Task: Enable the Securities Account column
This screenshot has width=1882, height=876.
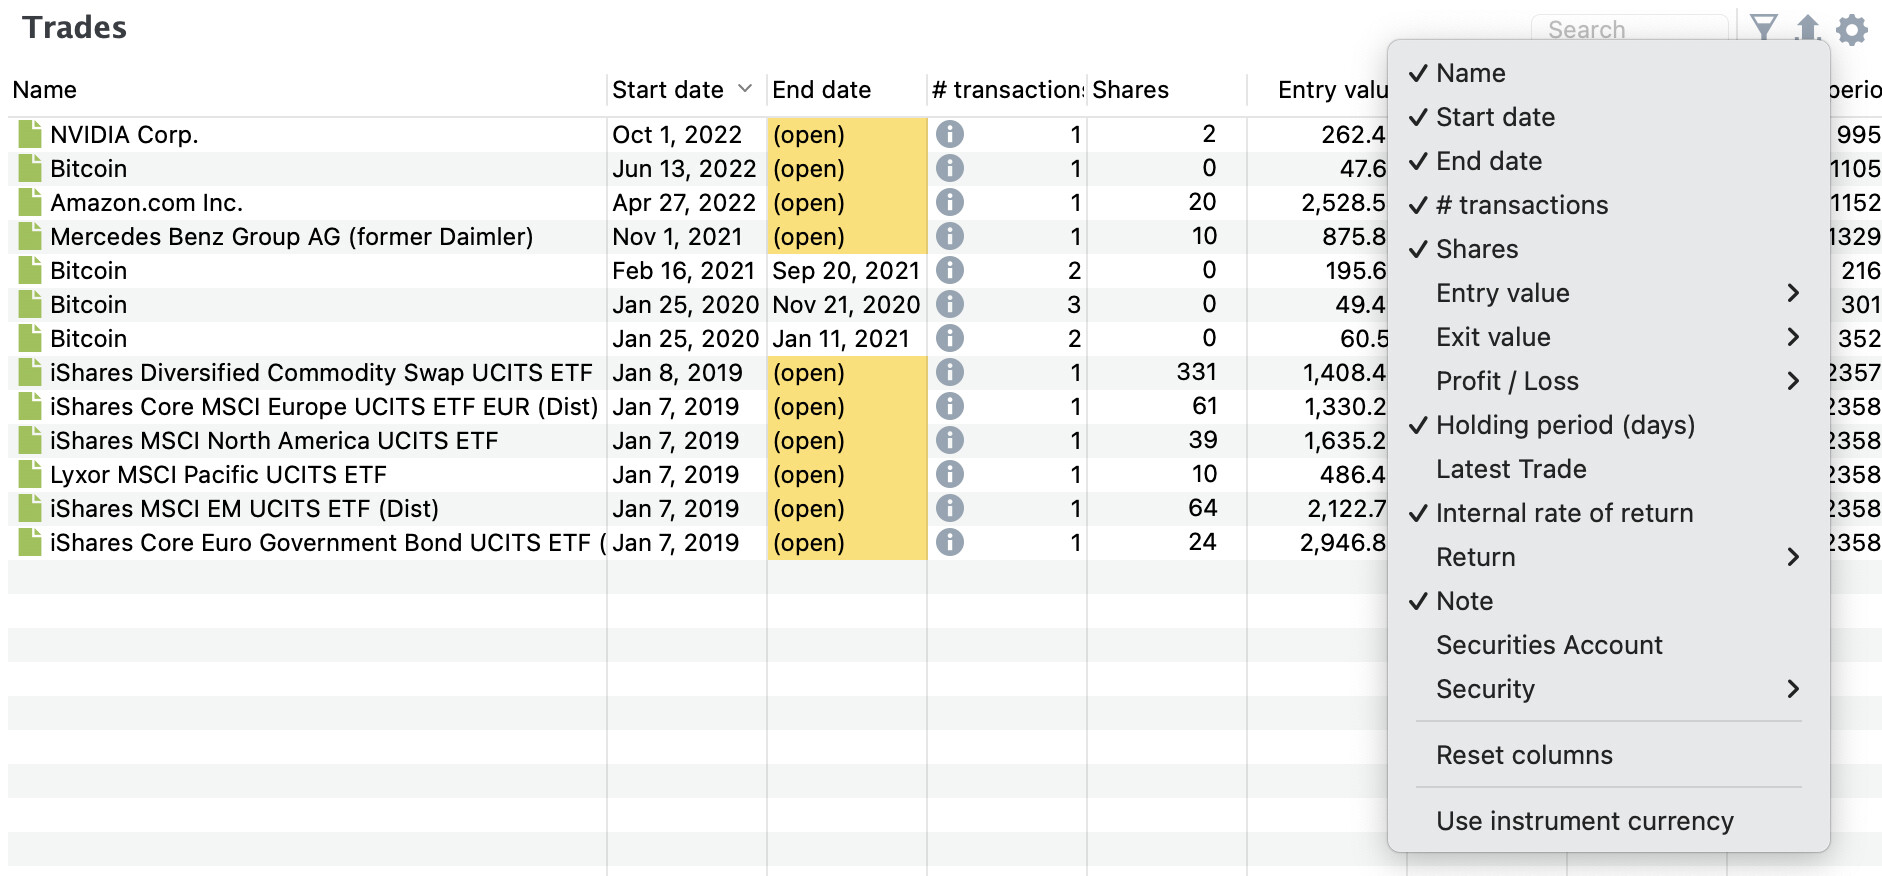Action: [x=1608, y=645]
